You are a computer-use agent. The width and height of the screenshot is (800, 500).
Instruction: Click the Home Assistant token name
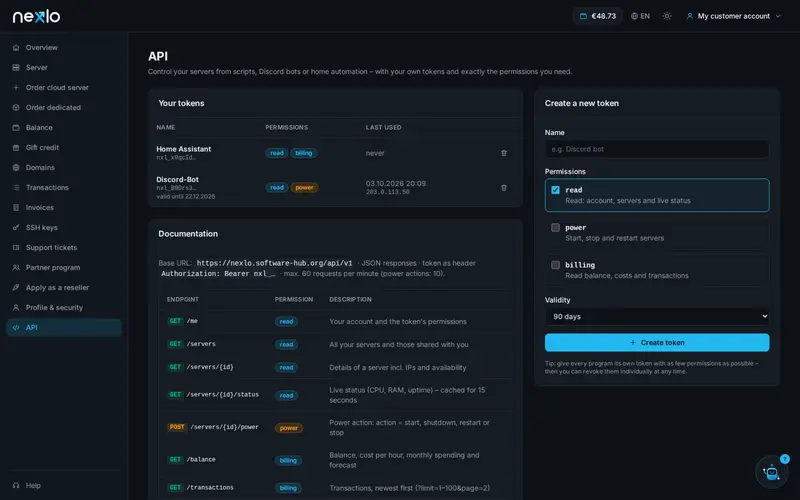[x=184, y=149]
